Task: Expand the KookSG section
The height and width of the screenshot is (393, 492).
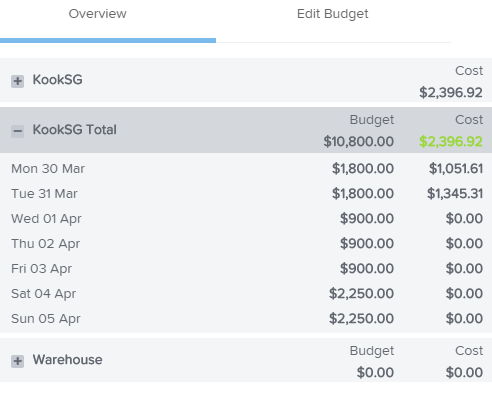Action: 17,81
